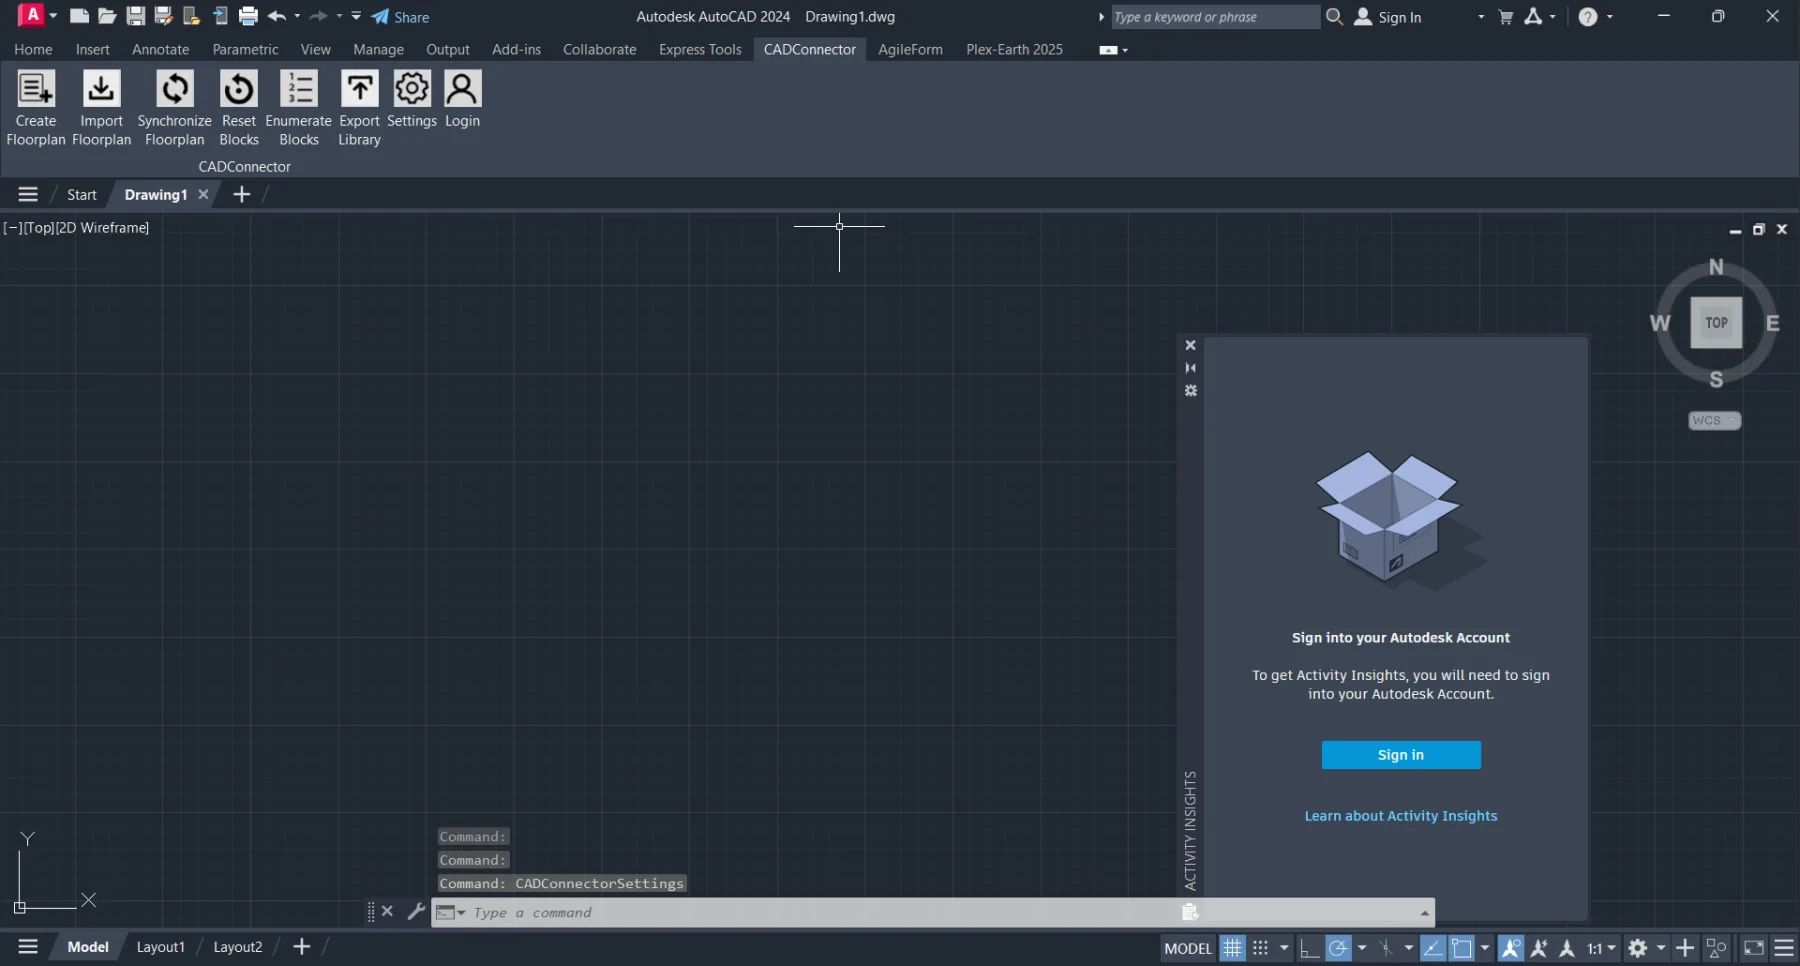Click the search magnifier icon
The width and height of the screenshot is (1800, 966).
click(x=1334, y=17)
